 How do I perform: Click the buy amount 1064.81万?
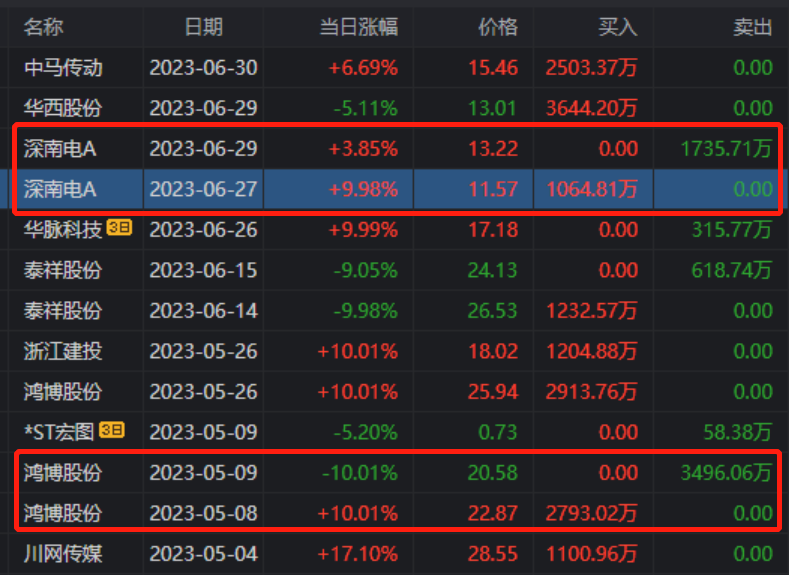pos(592,189)
